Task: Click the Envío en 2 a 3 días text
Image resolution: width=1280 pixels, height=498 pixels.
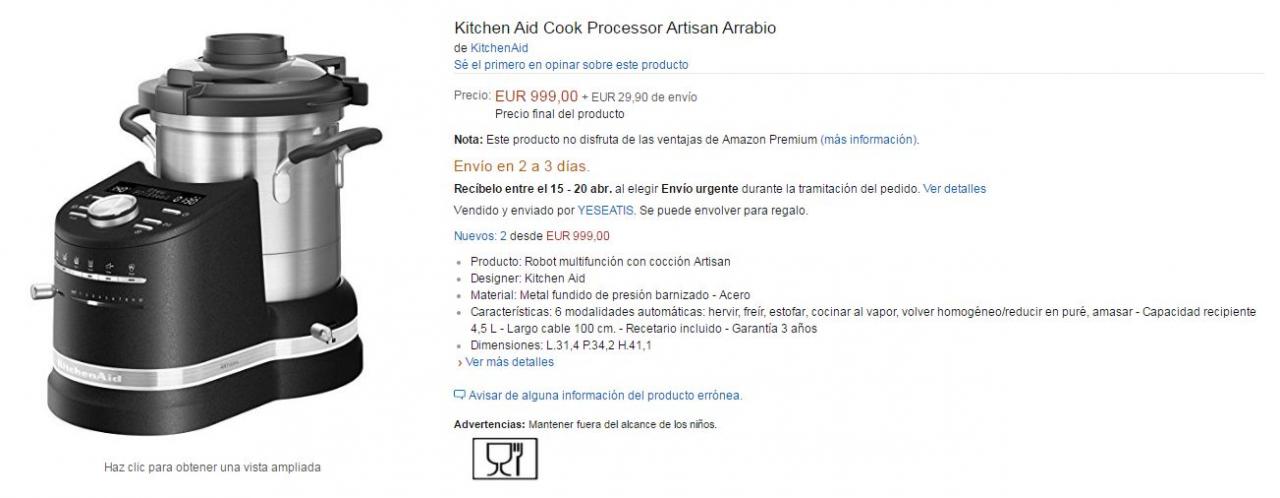Action: pyautogui.click(x=521, y=166)
